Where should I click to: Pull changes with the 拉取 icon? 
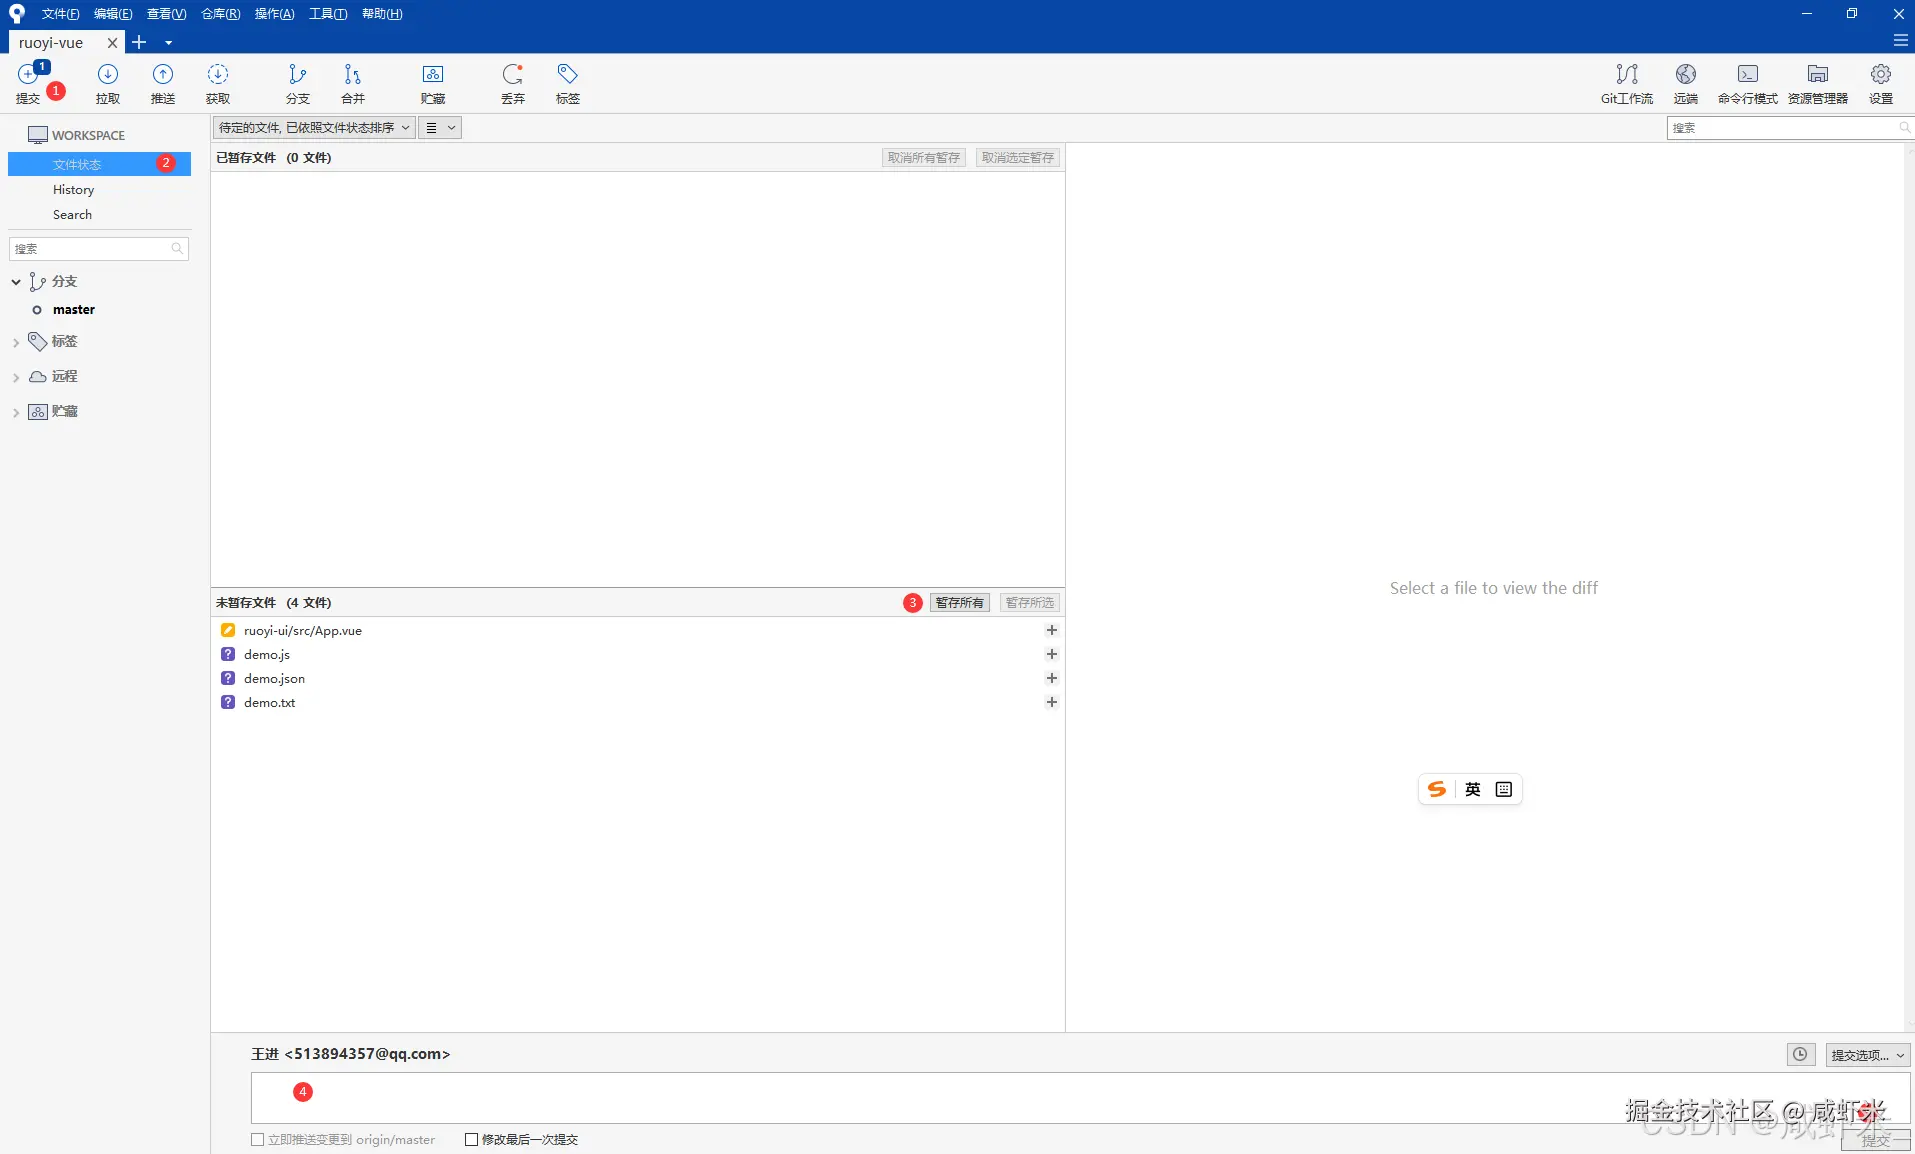coord(108,83)
